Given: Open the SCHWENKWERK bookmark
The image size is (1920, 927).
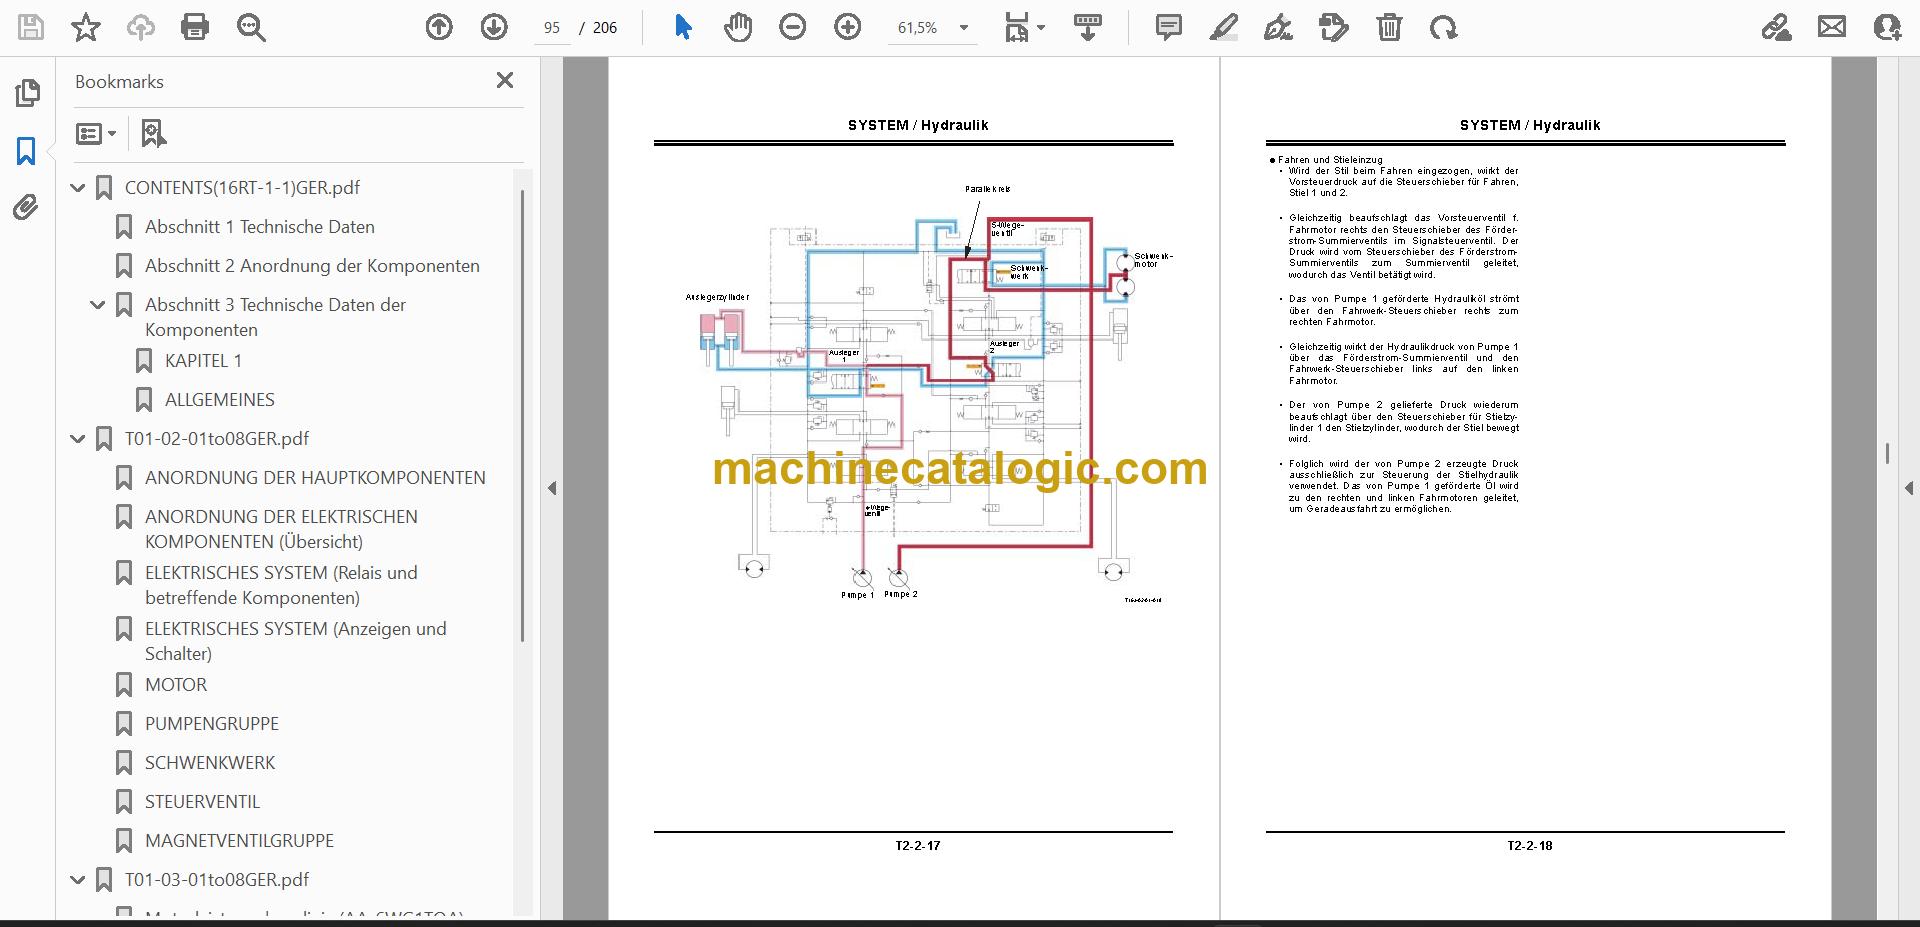Looking at the screenshot, I should coord(209,763).
